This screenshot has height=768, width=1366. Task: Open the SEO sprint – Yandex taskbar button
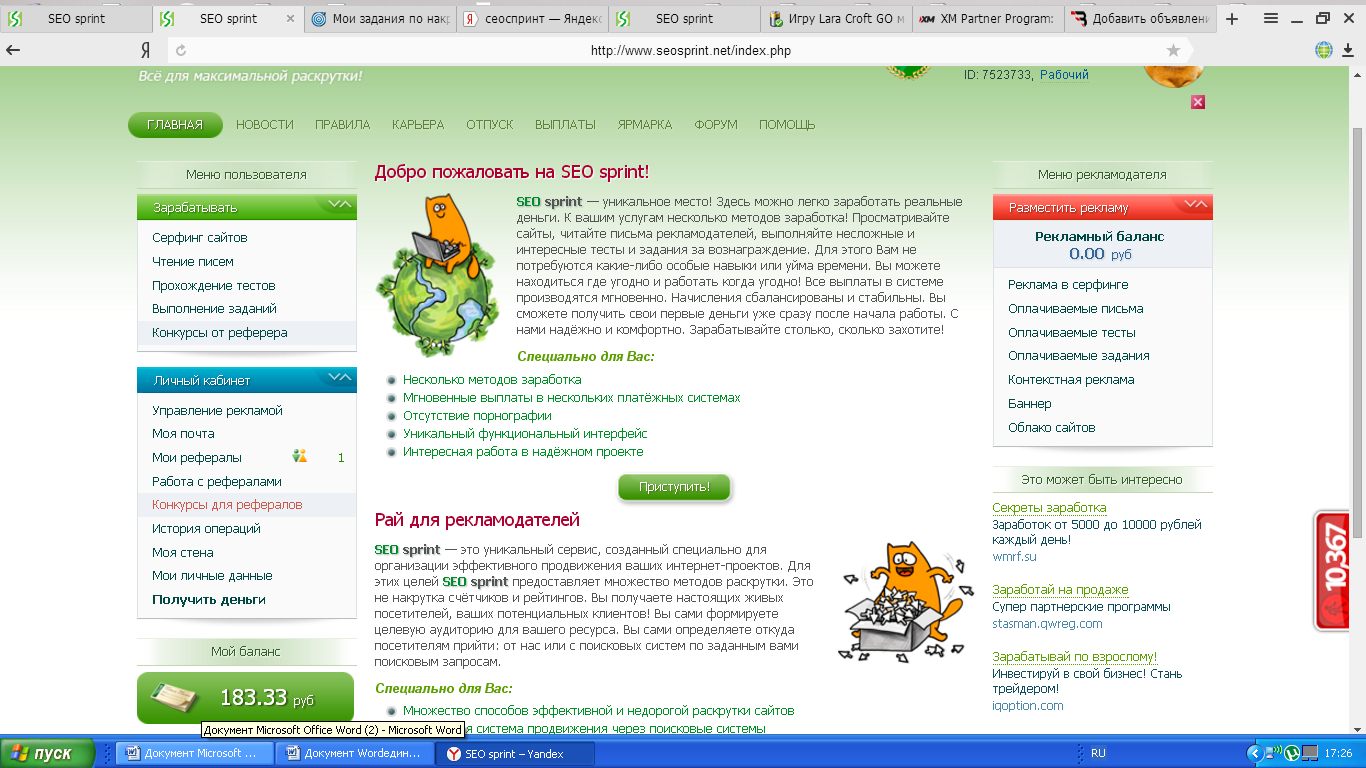(516, 753)
